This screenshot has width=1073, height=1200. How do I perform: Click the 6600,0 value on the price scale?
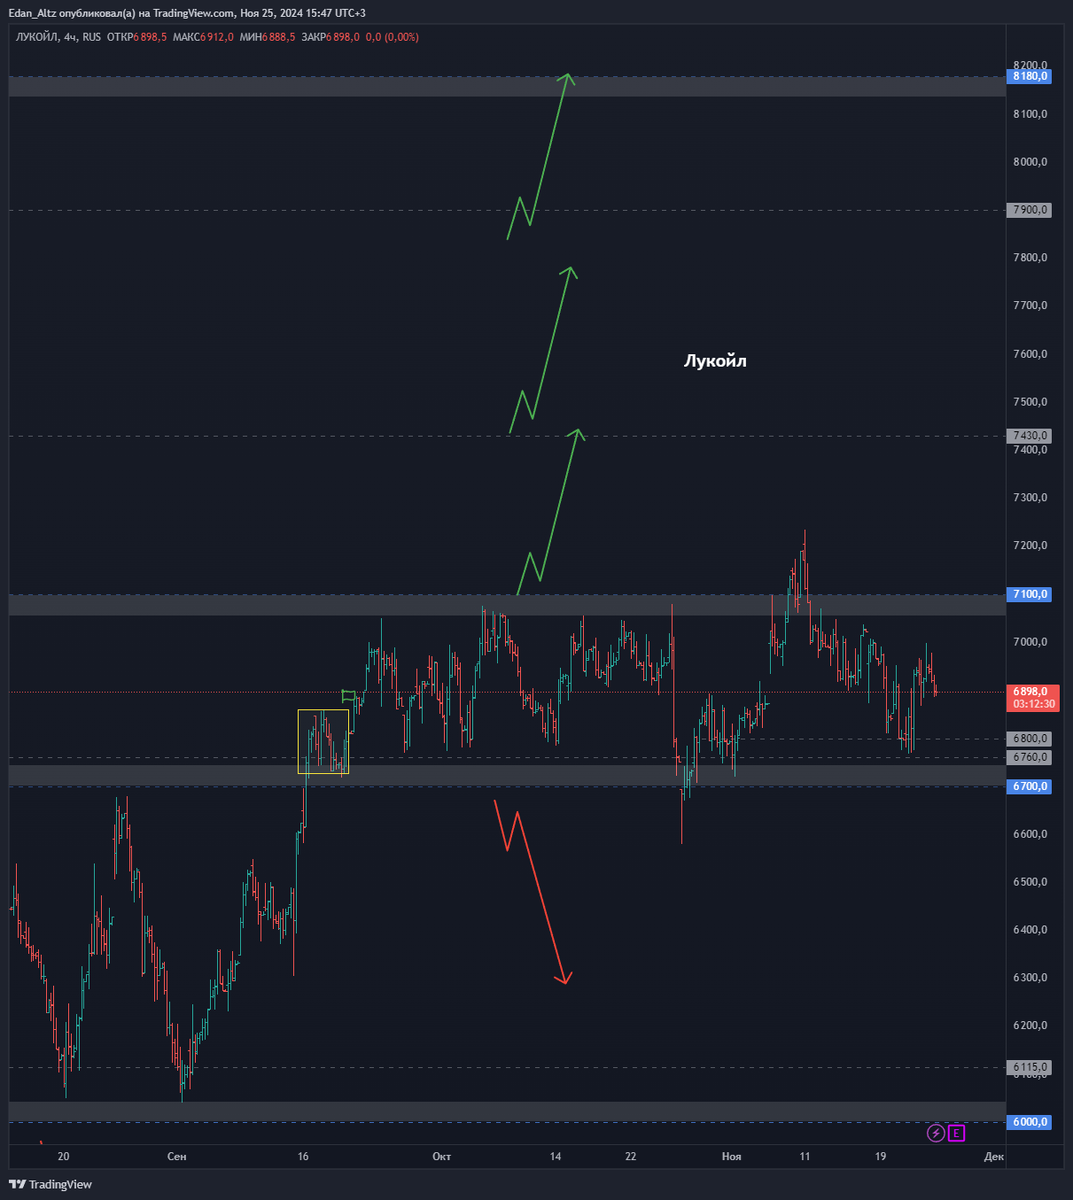tap(1030, 834)
